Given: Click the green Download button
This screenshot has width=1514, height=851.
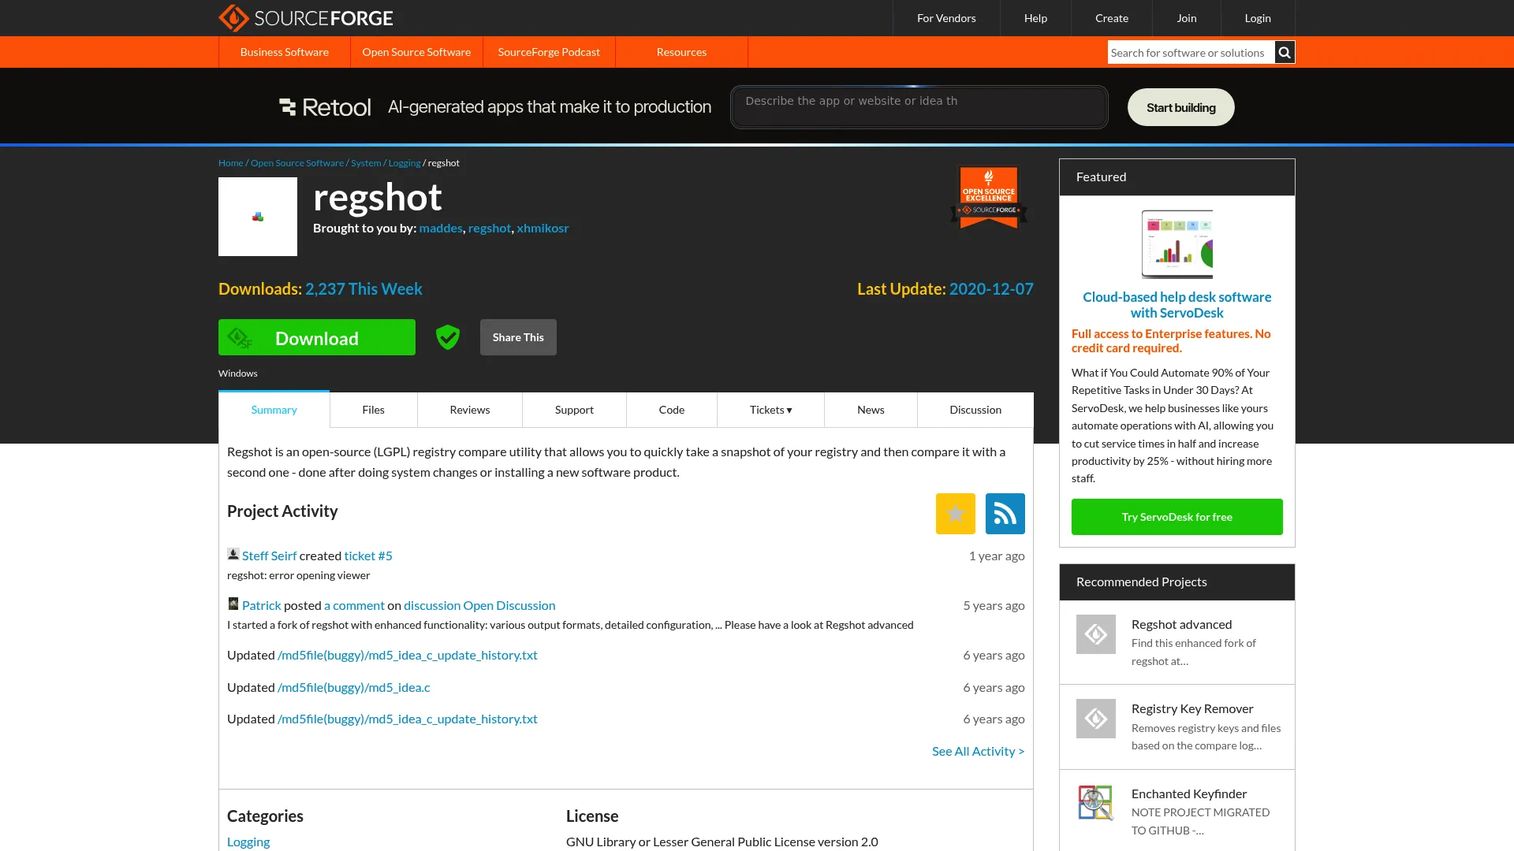Looking at the screenshot, I should pyautogui.click(x=317, y=338).
